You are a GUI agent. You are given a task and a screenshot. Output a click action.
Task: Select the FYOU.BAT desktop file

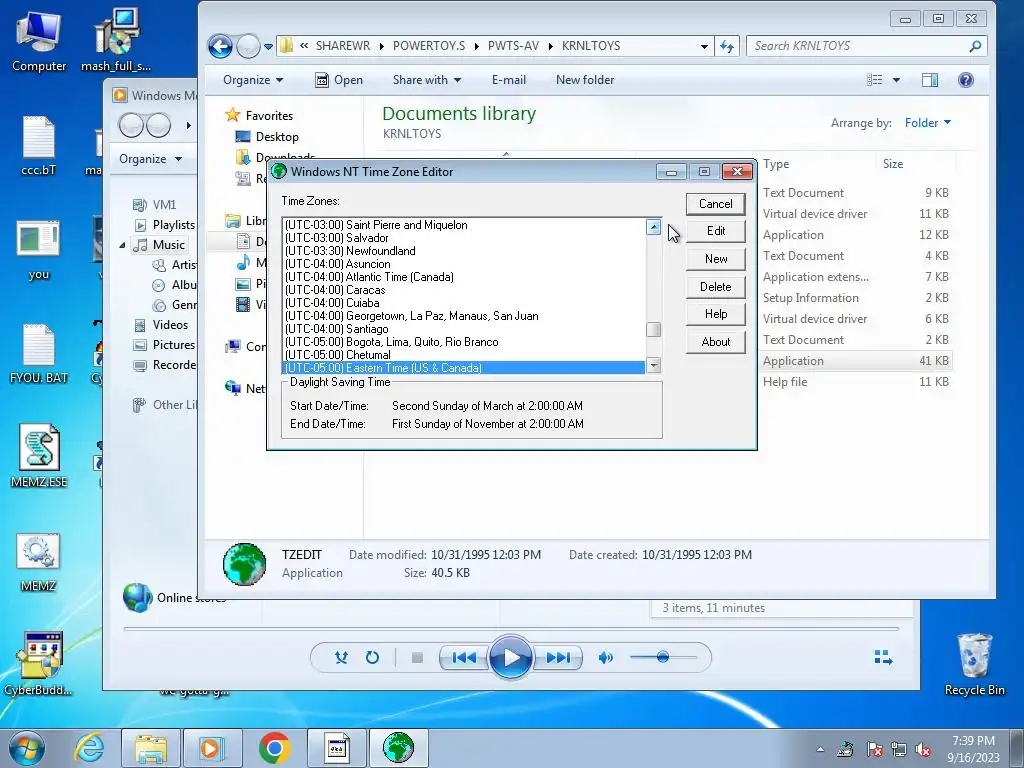(39, 353)
